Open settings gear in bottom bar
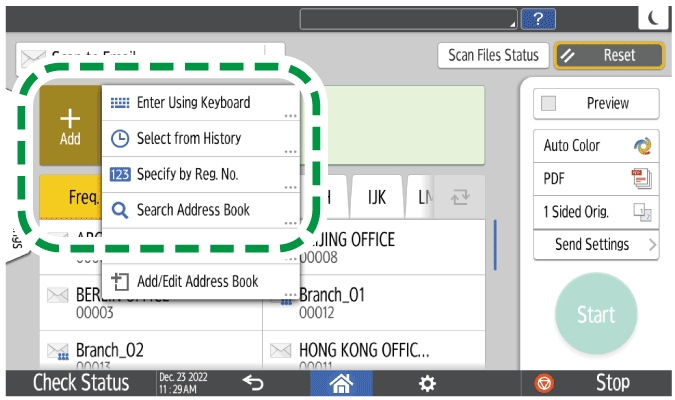The width and height of the screenshot is (675, 400). tap(427, 383)
